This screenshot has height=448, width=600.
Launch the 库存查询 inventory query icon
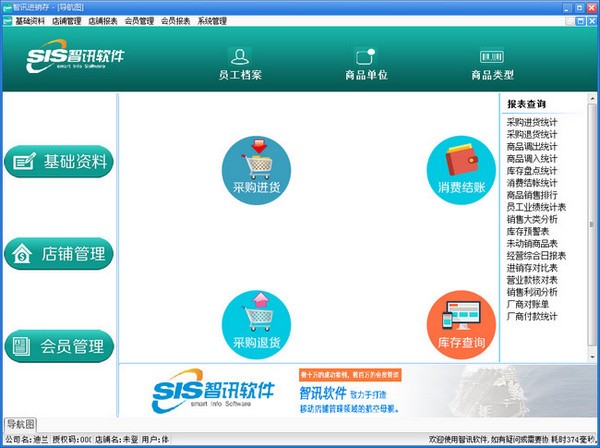click(x=461, y=324)
